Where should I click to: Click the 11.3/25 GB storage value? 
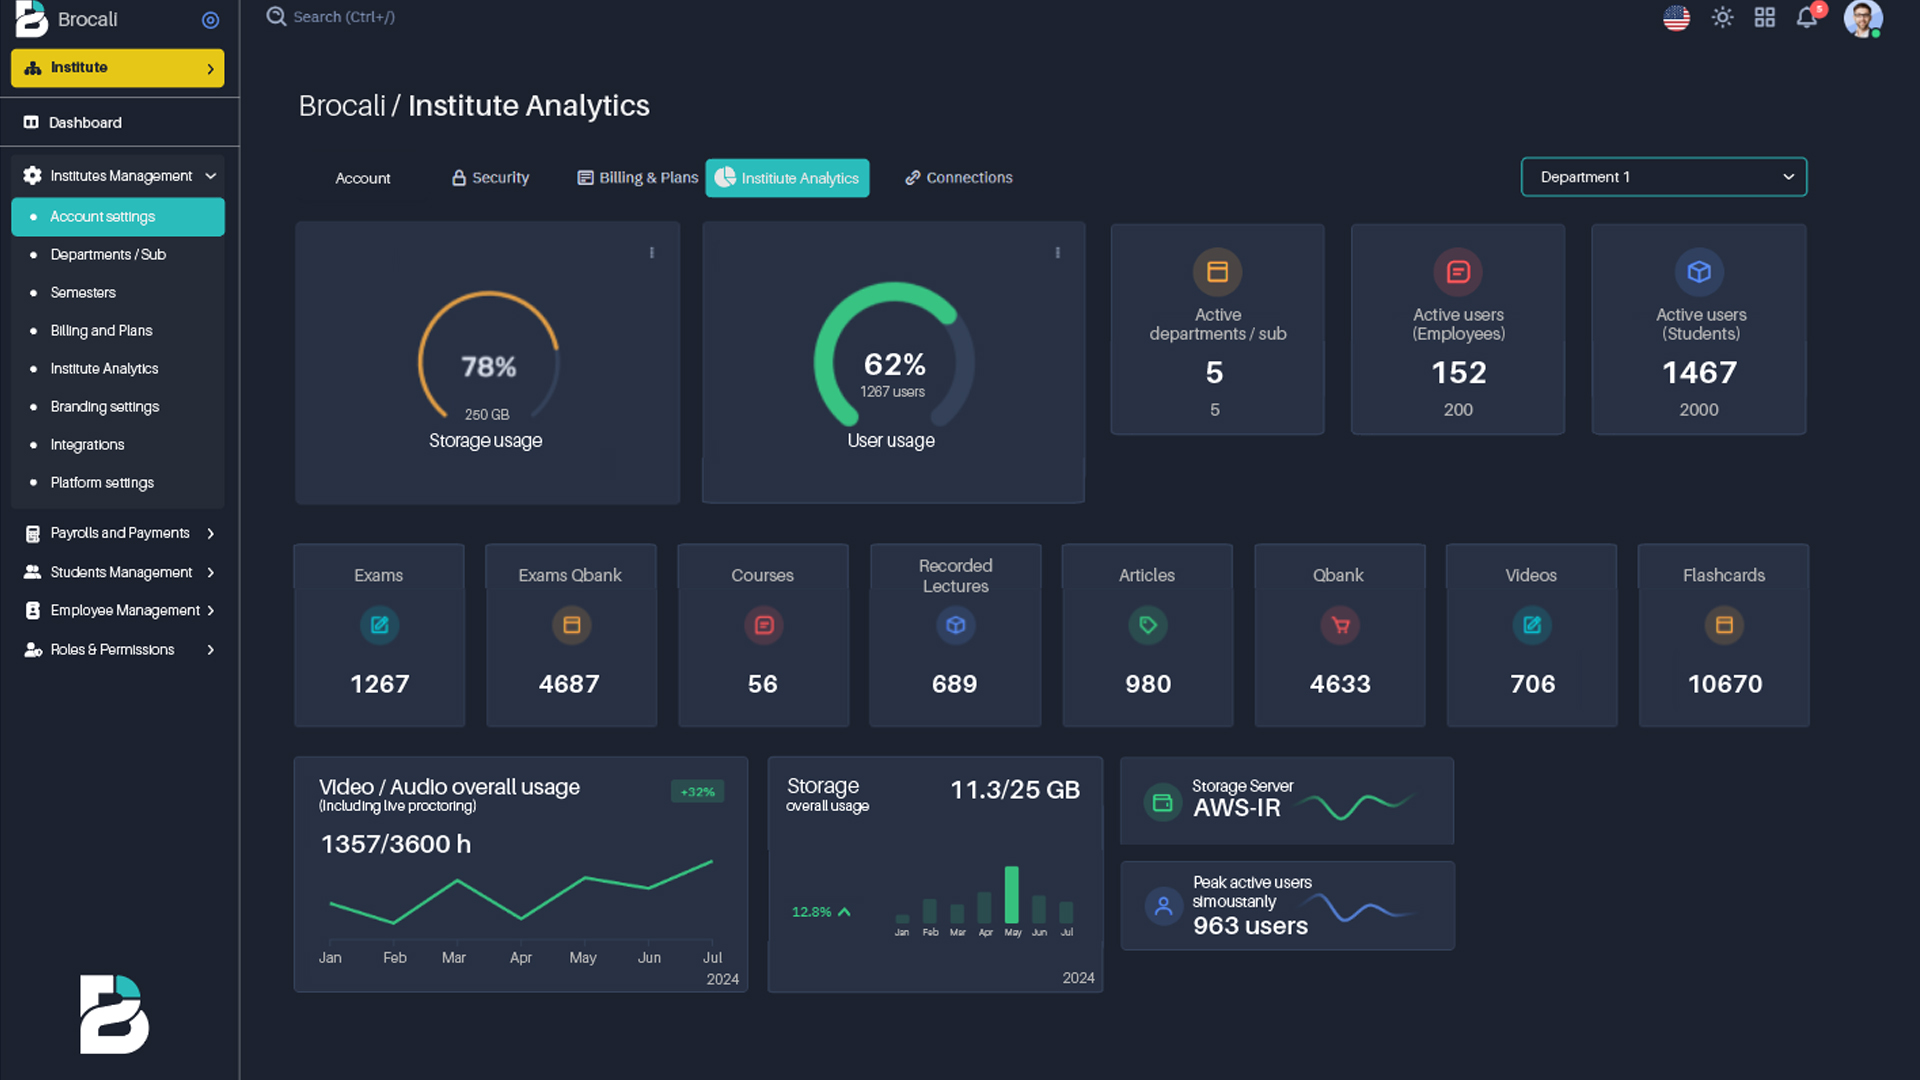tap(1015, 790)
